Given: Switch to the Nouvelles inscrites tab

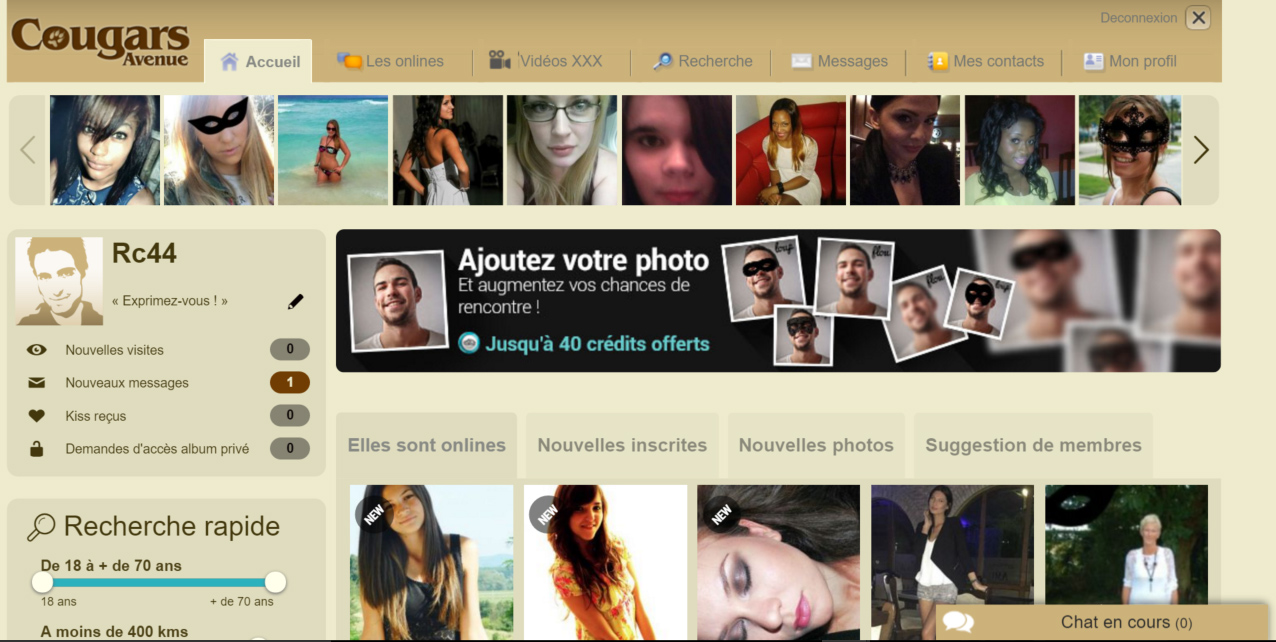Looking at the screenshot, I should click(x=622, y=446).
